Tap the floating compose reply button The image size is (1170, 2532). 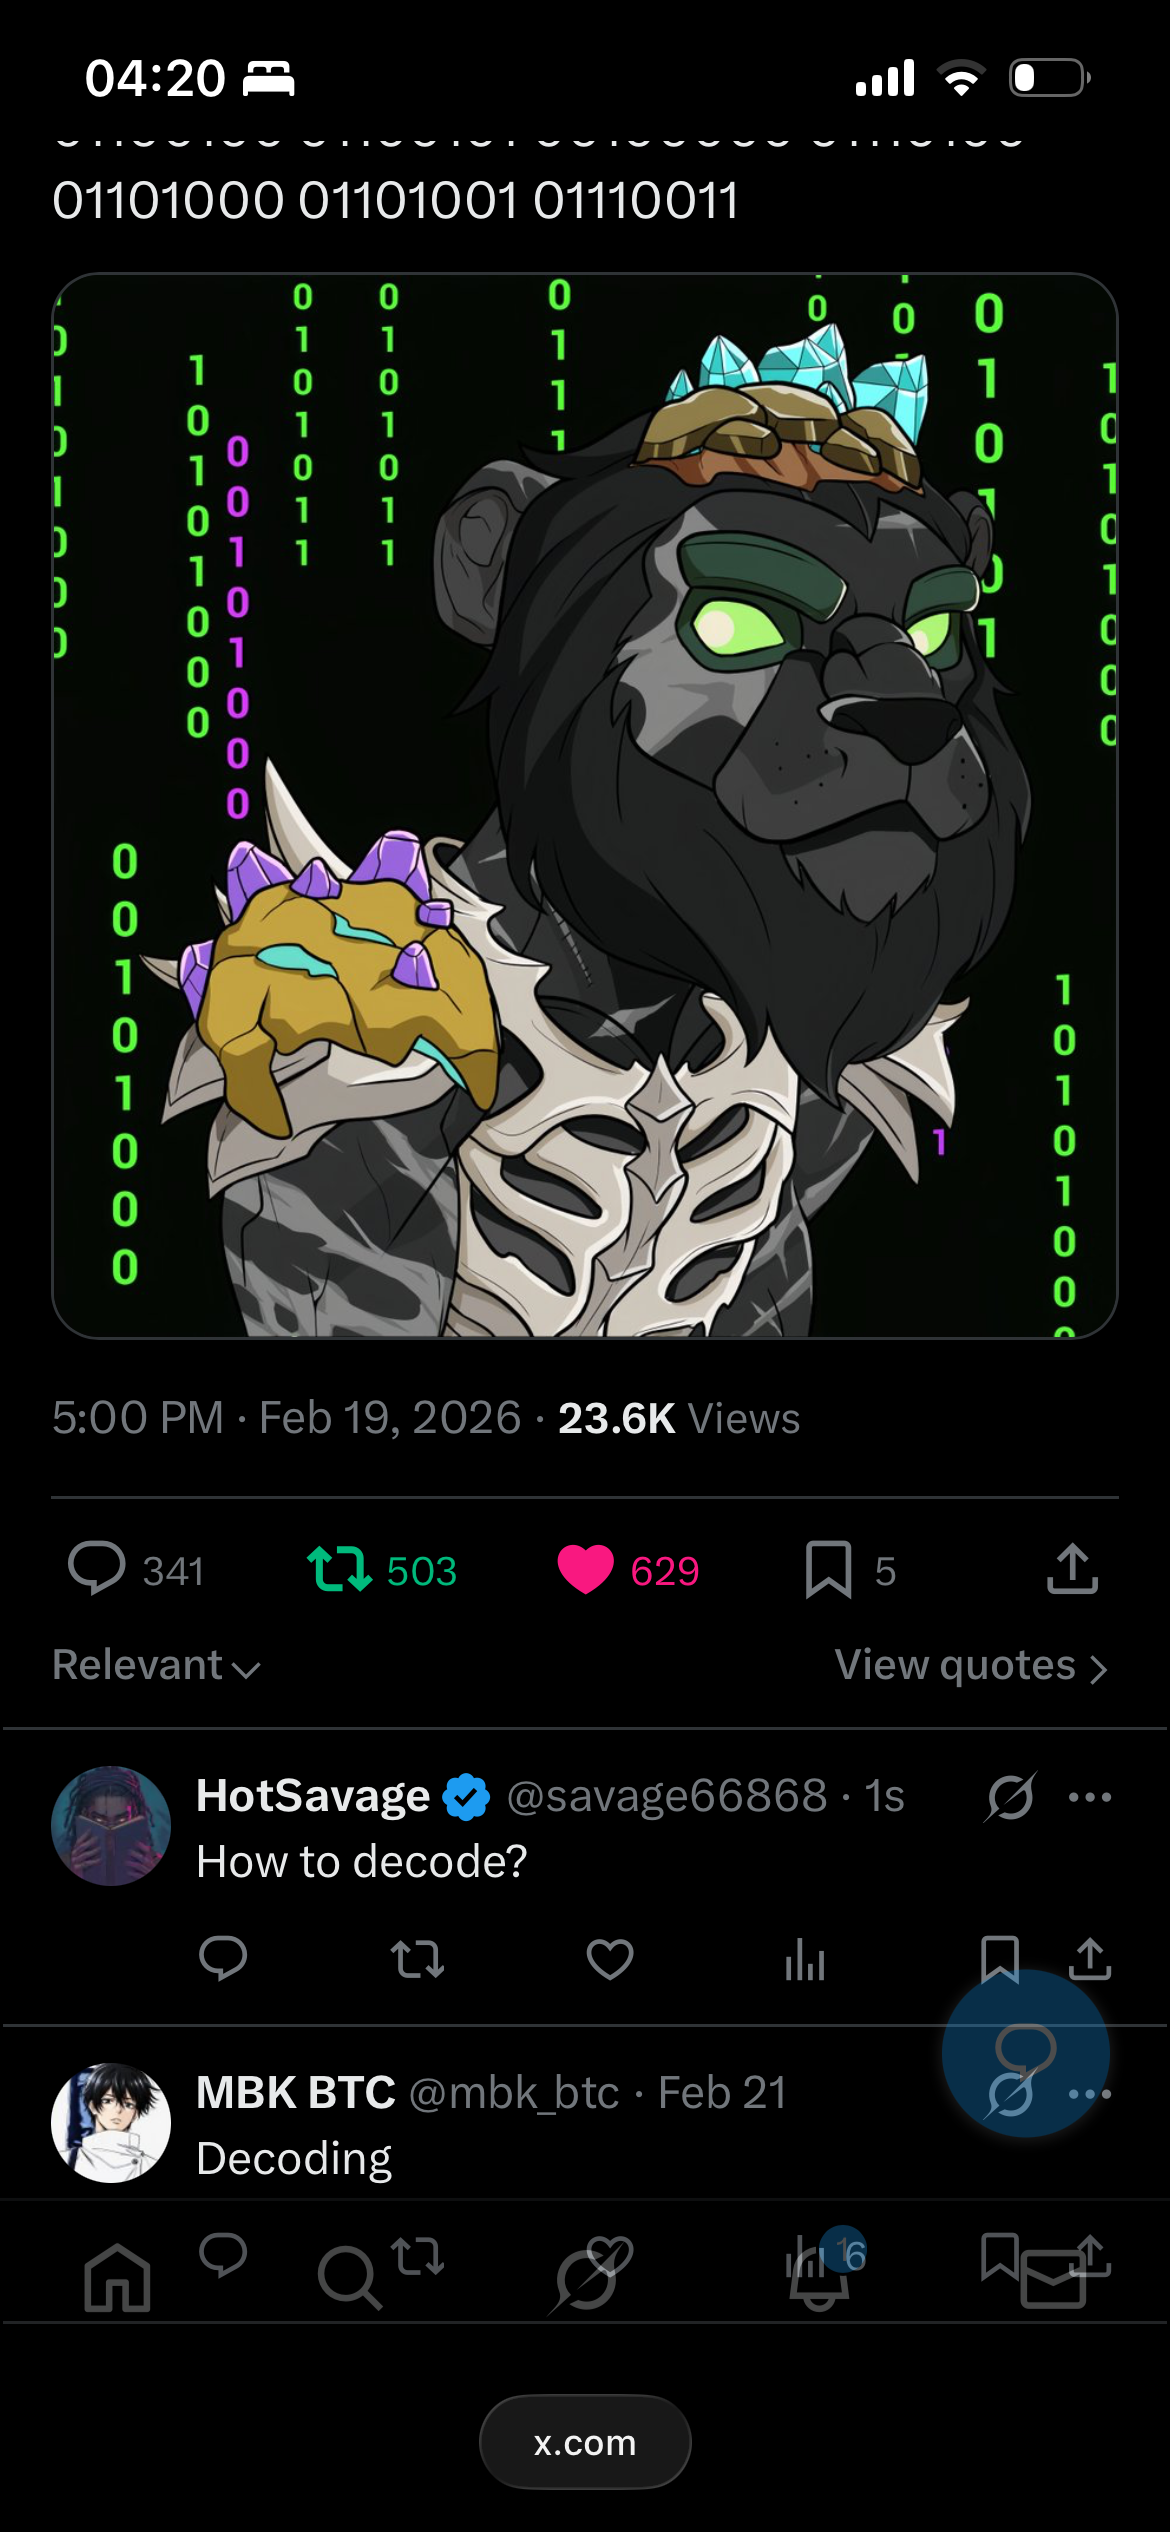tap(1025, 2052)
